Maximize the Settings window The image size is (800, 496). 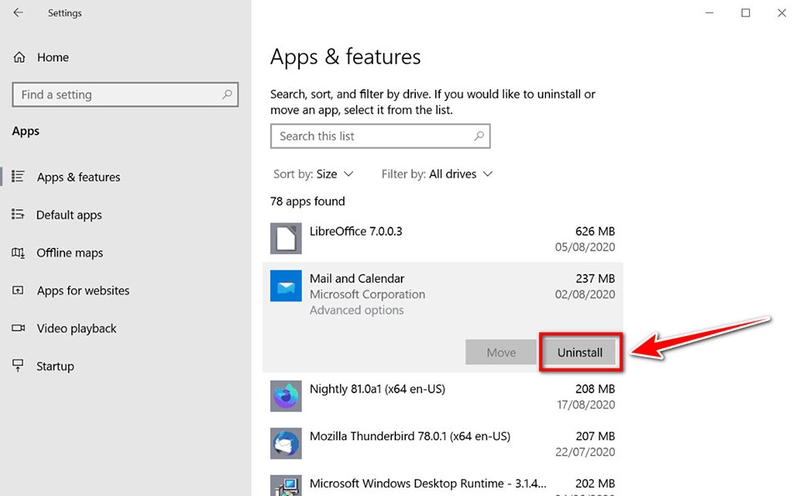click(745, 13)
